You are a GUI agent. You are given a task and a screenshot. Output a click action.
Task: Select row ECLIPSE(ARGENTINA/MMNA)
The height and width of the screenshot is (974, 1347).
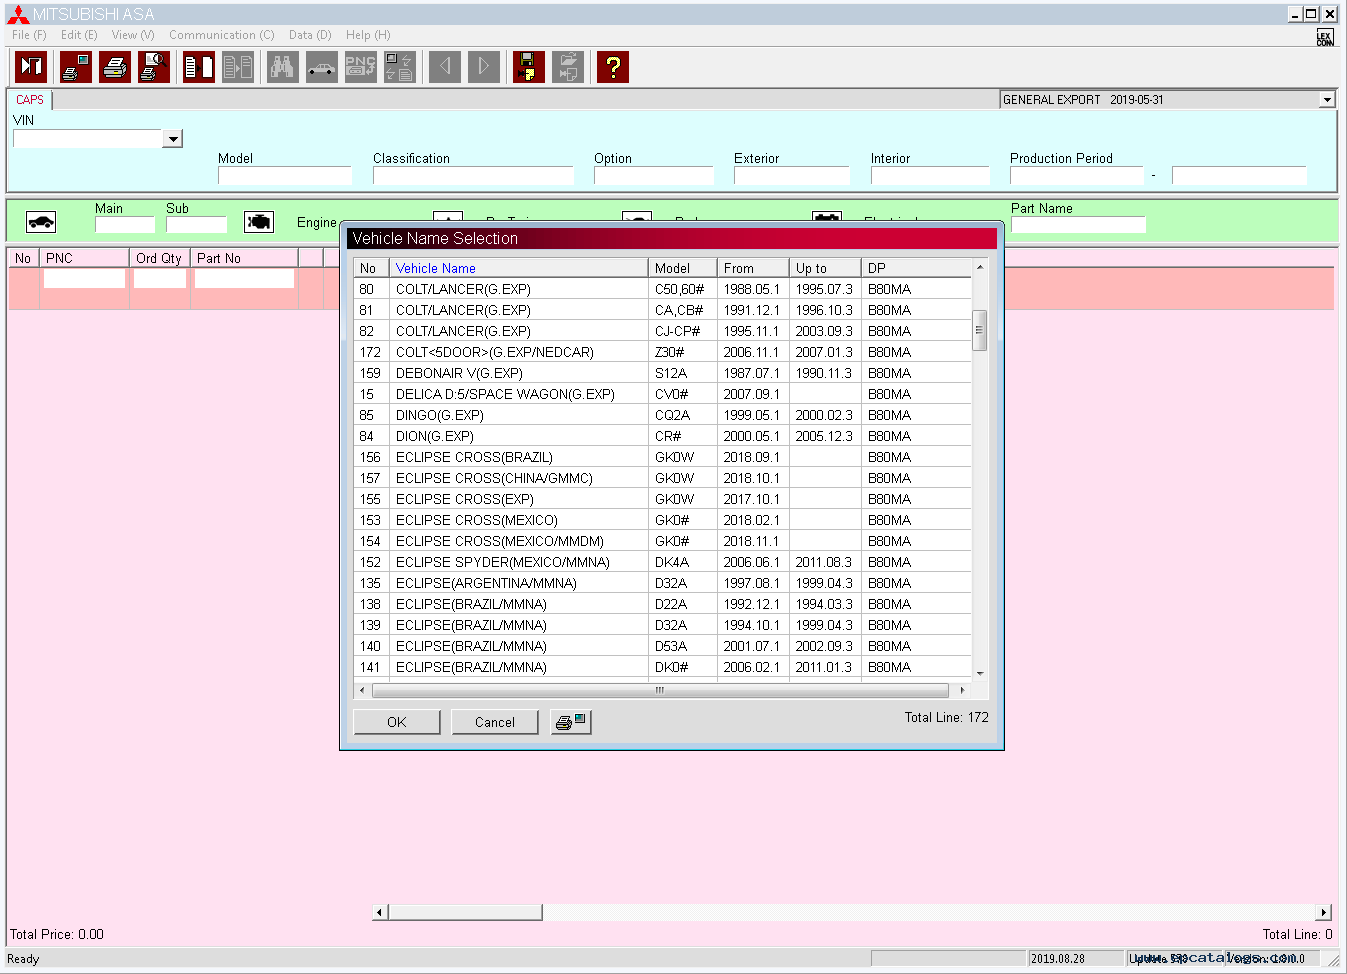[x=663, y=583]
